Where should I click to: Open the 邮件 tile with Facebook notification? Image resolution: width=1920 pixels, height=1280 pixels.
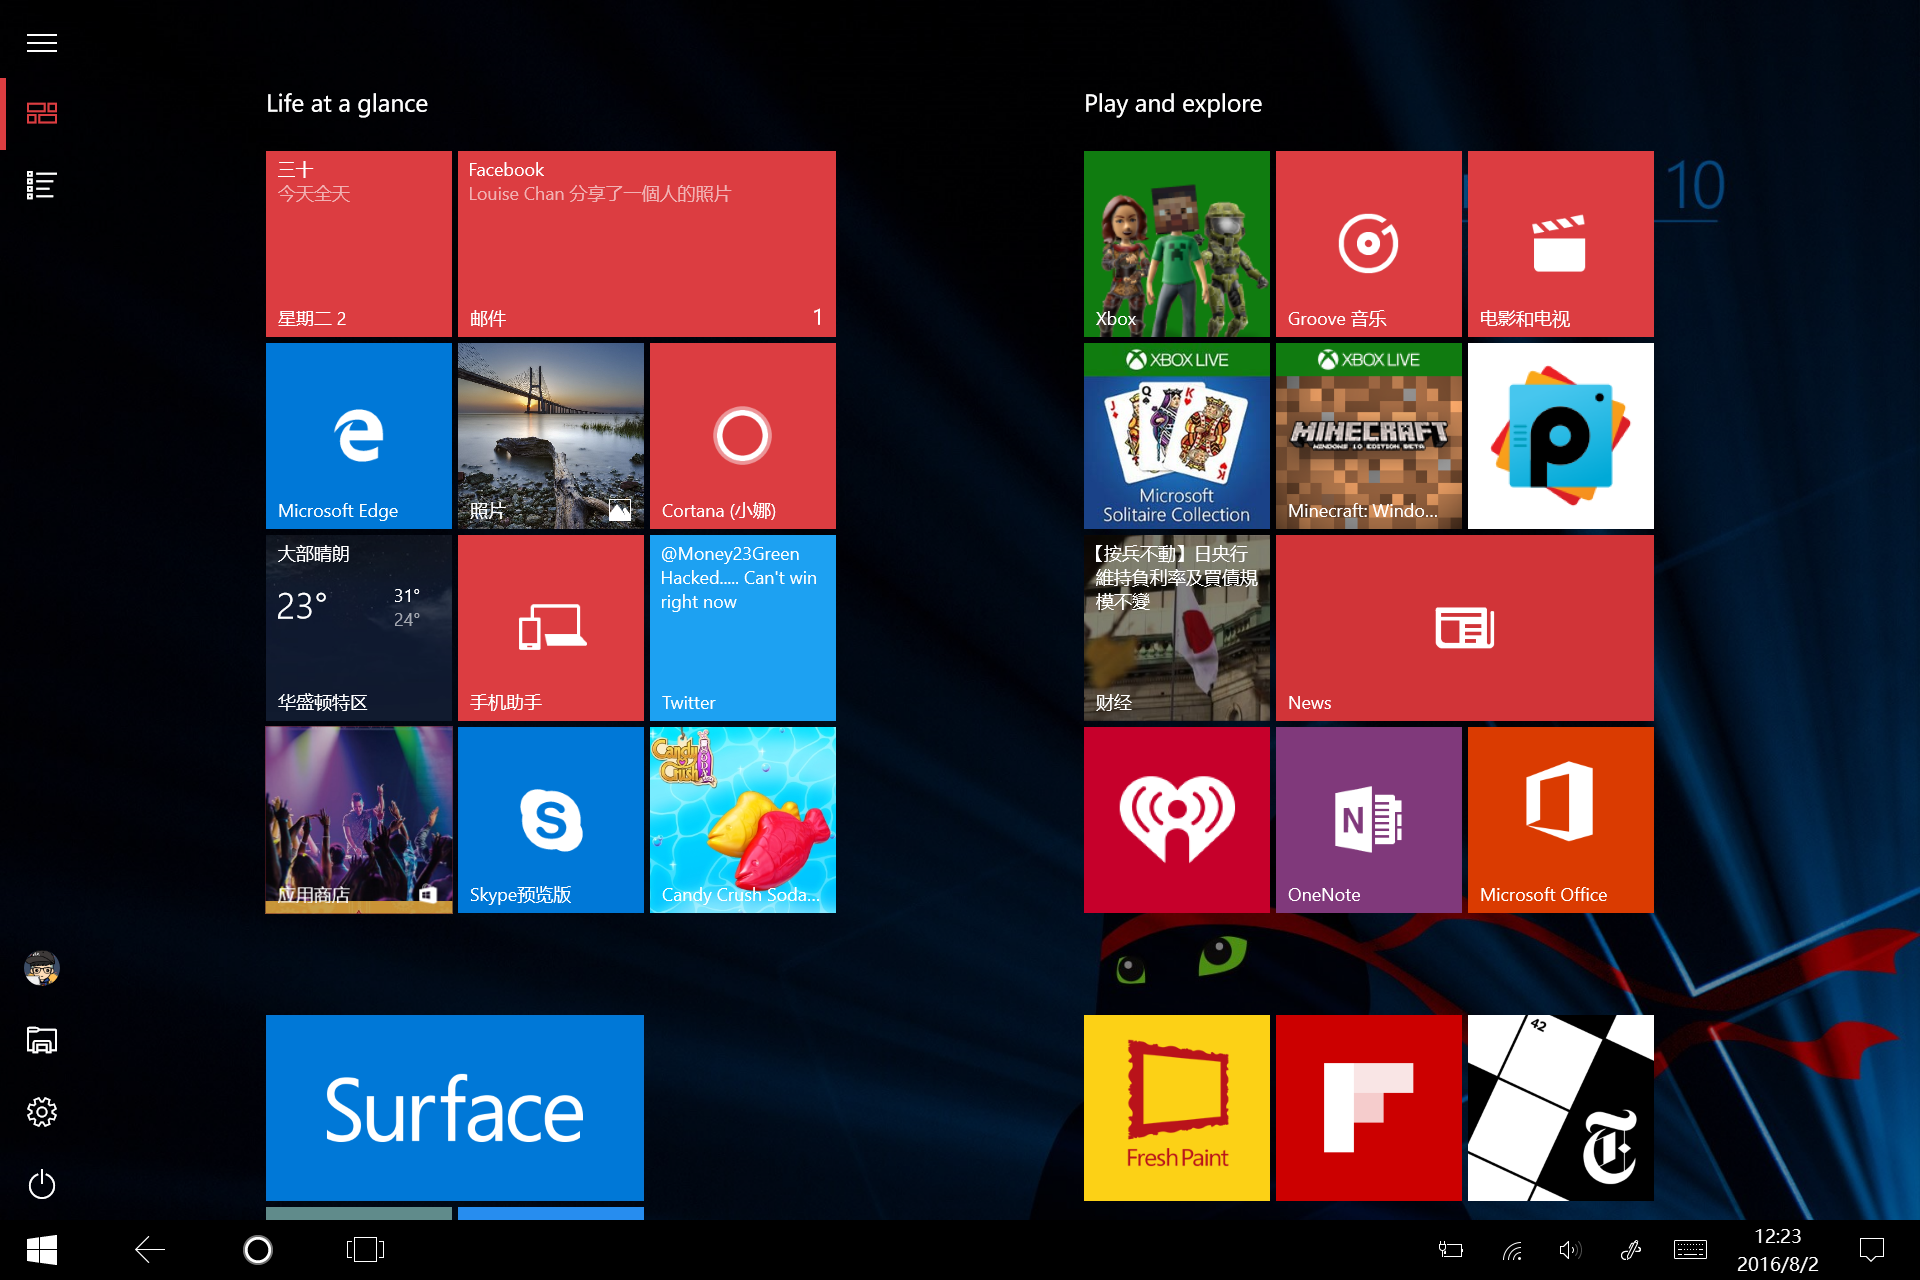coord(646,244)
